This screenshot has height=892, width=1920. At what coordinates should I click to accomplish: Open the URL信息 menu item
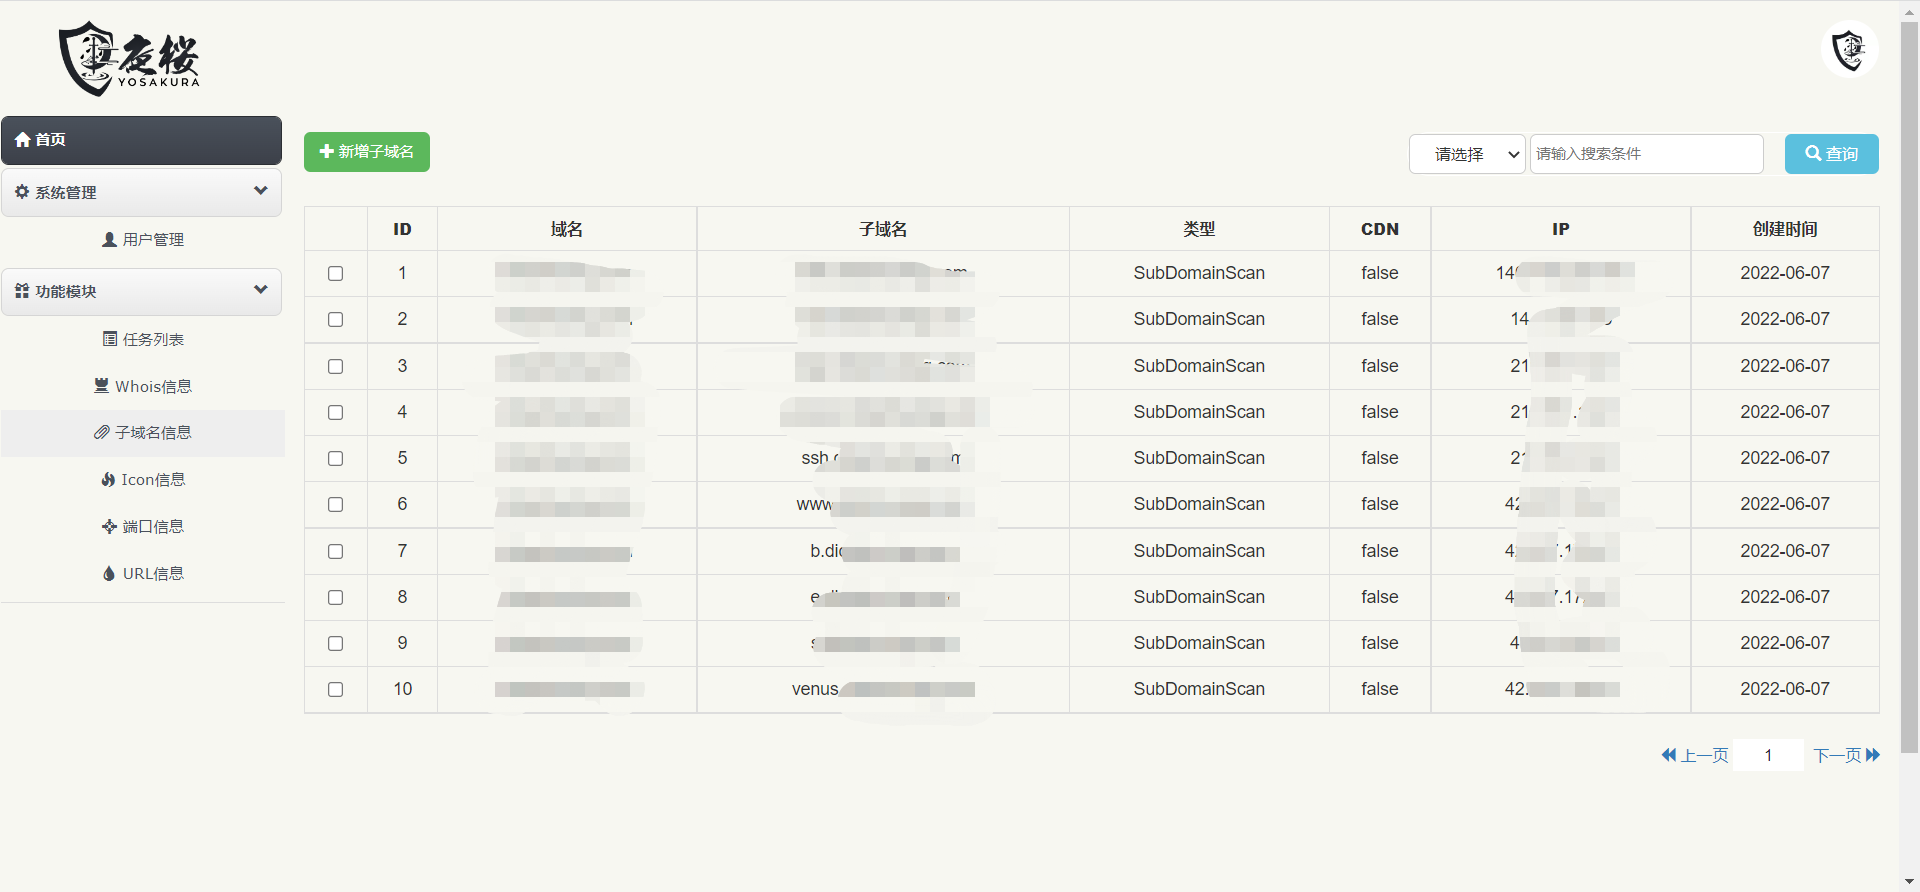[x=142, y=573]
